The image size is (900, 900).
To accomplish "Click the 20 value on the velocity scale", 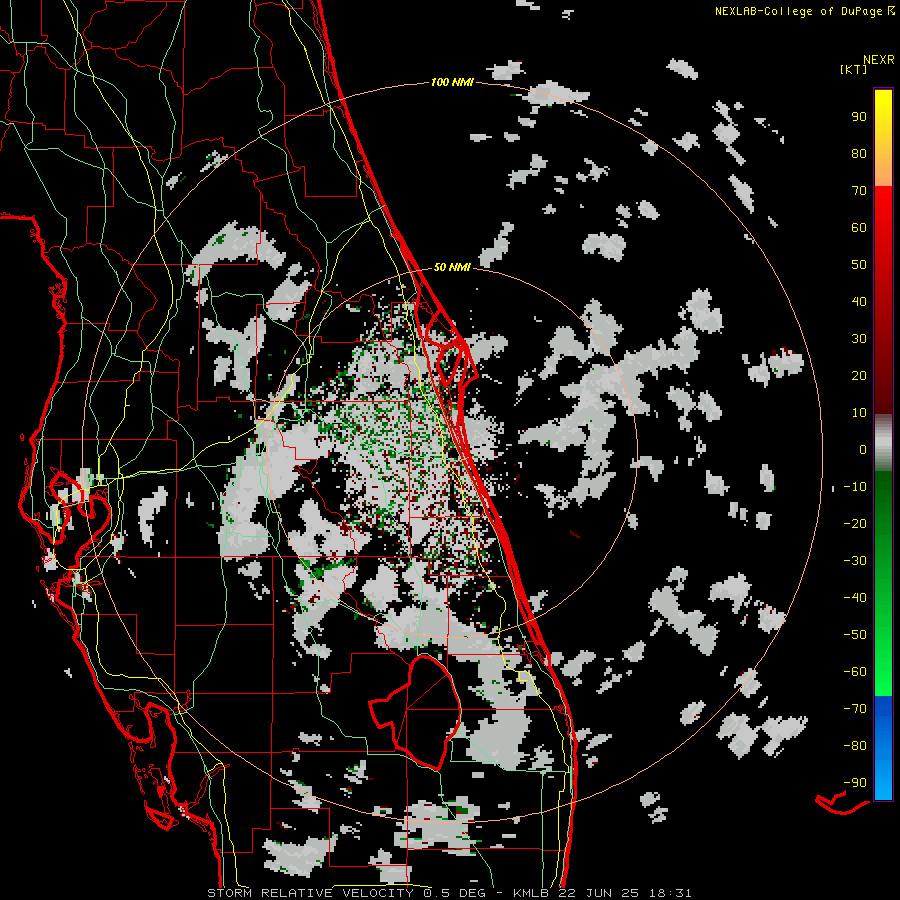I will (859, 376).
